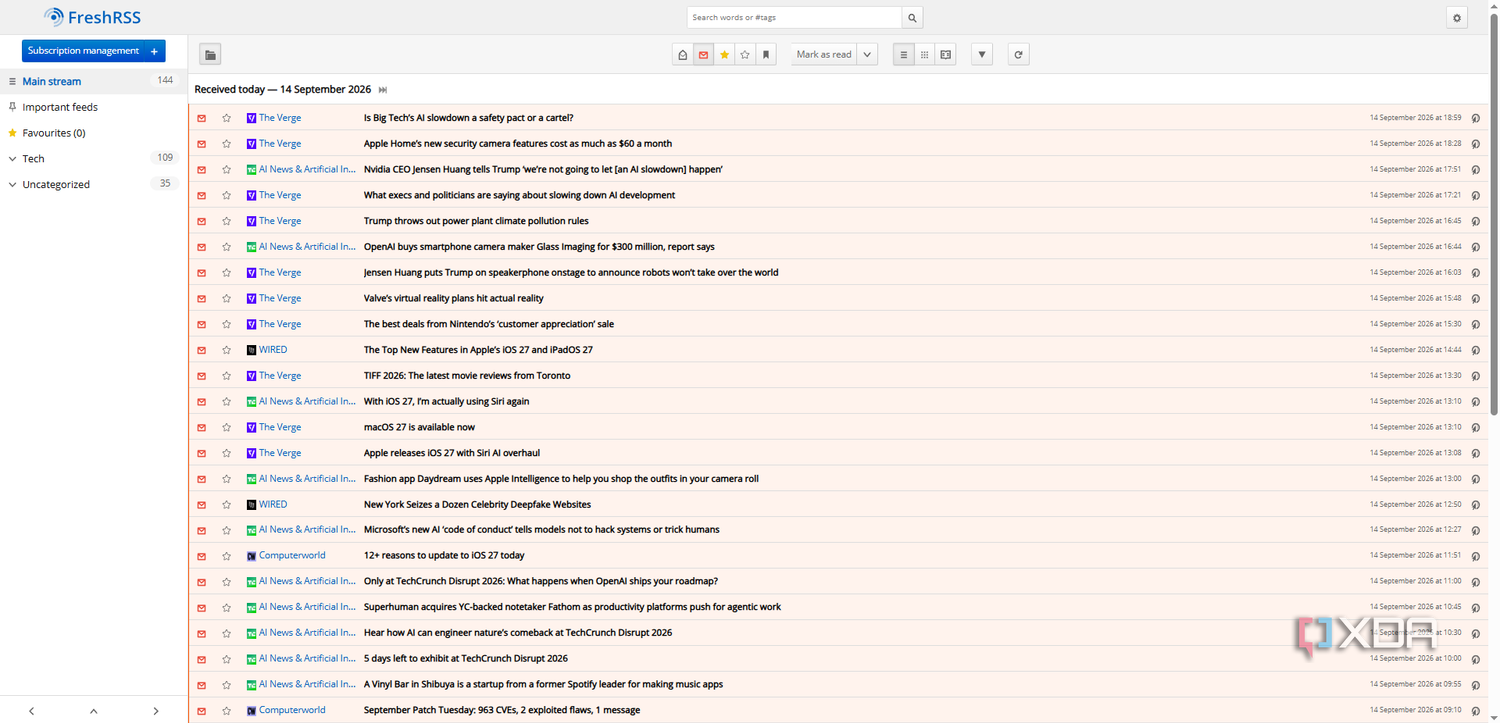1500x723 pixels.
Task: Click the magnifier search button
Action: 912,18
